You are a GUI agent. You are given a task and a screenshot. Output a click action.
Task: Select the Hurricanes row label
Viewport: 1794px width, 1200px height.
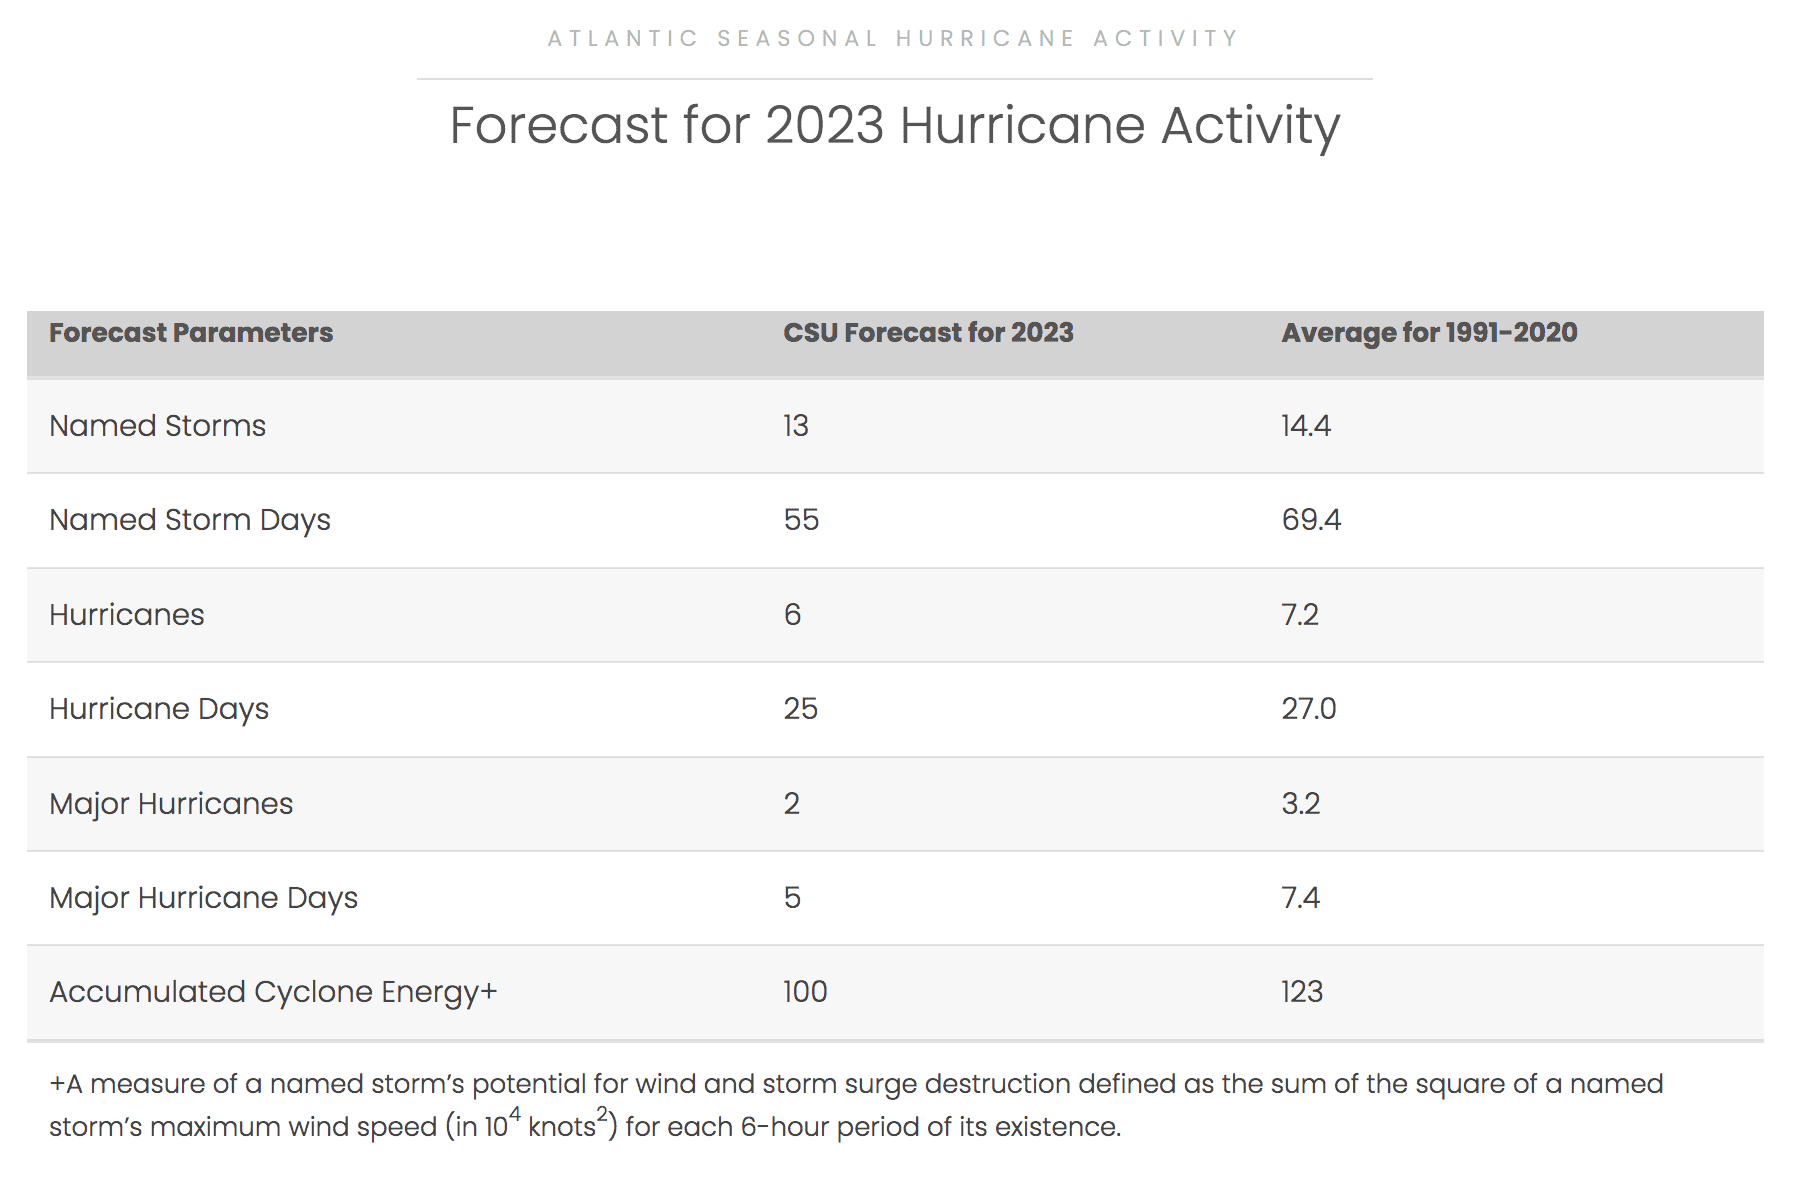(127, 615)
